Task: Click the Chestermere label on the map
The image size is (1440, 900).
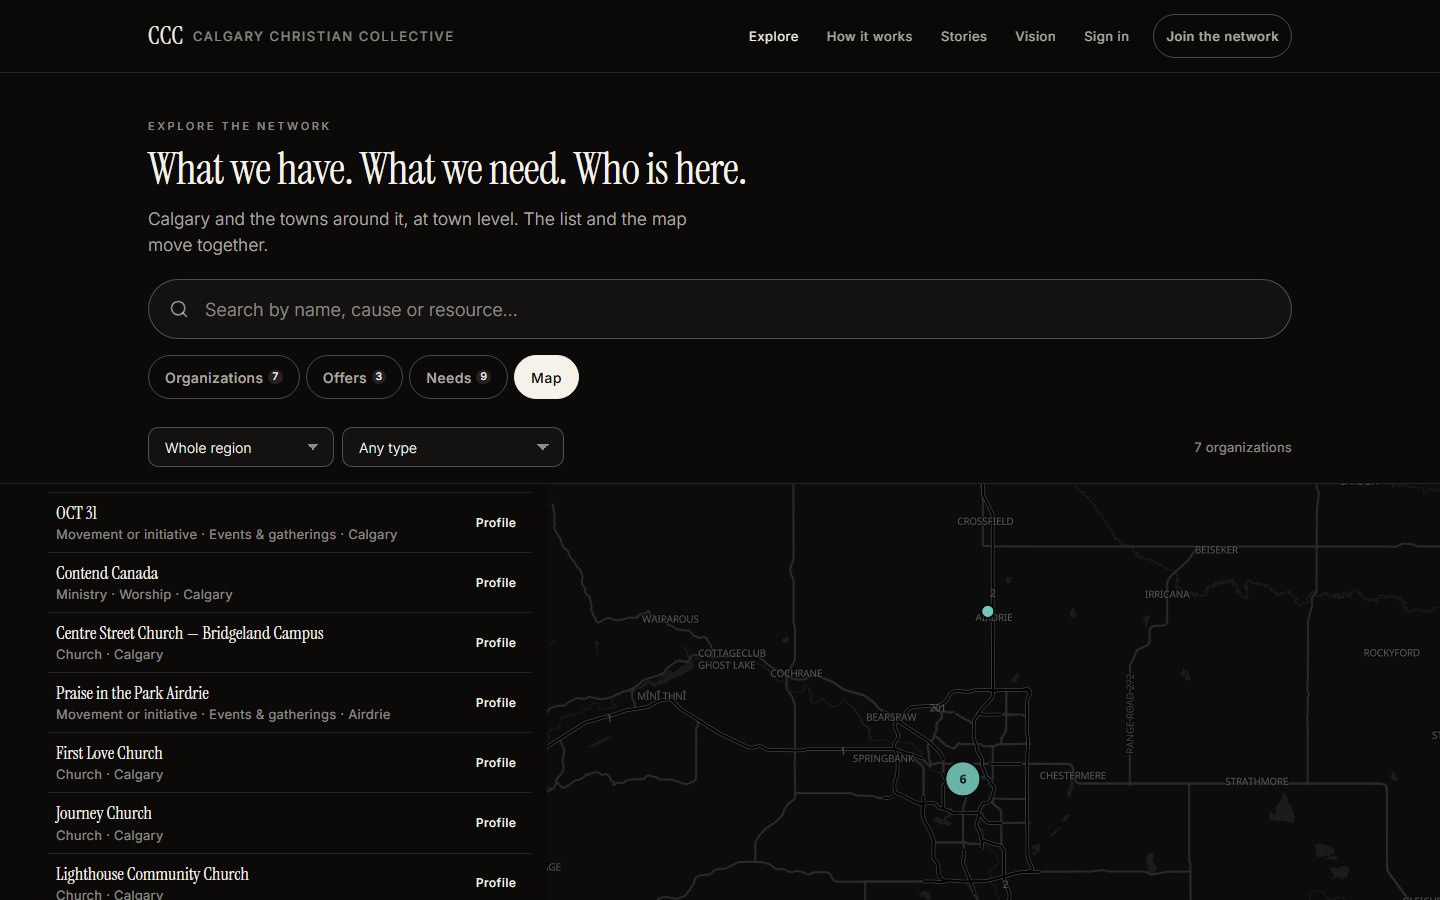Action: point(1073,776)
